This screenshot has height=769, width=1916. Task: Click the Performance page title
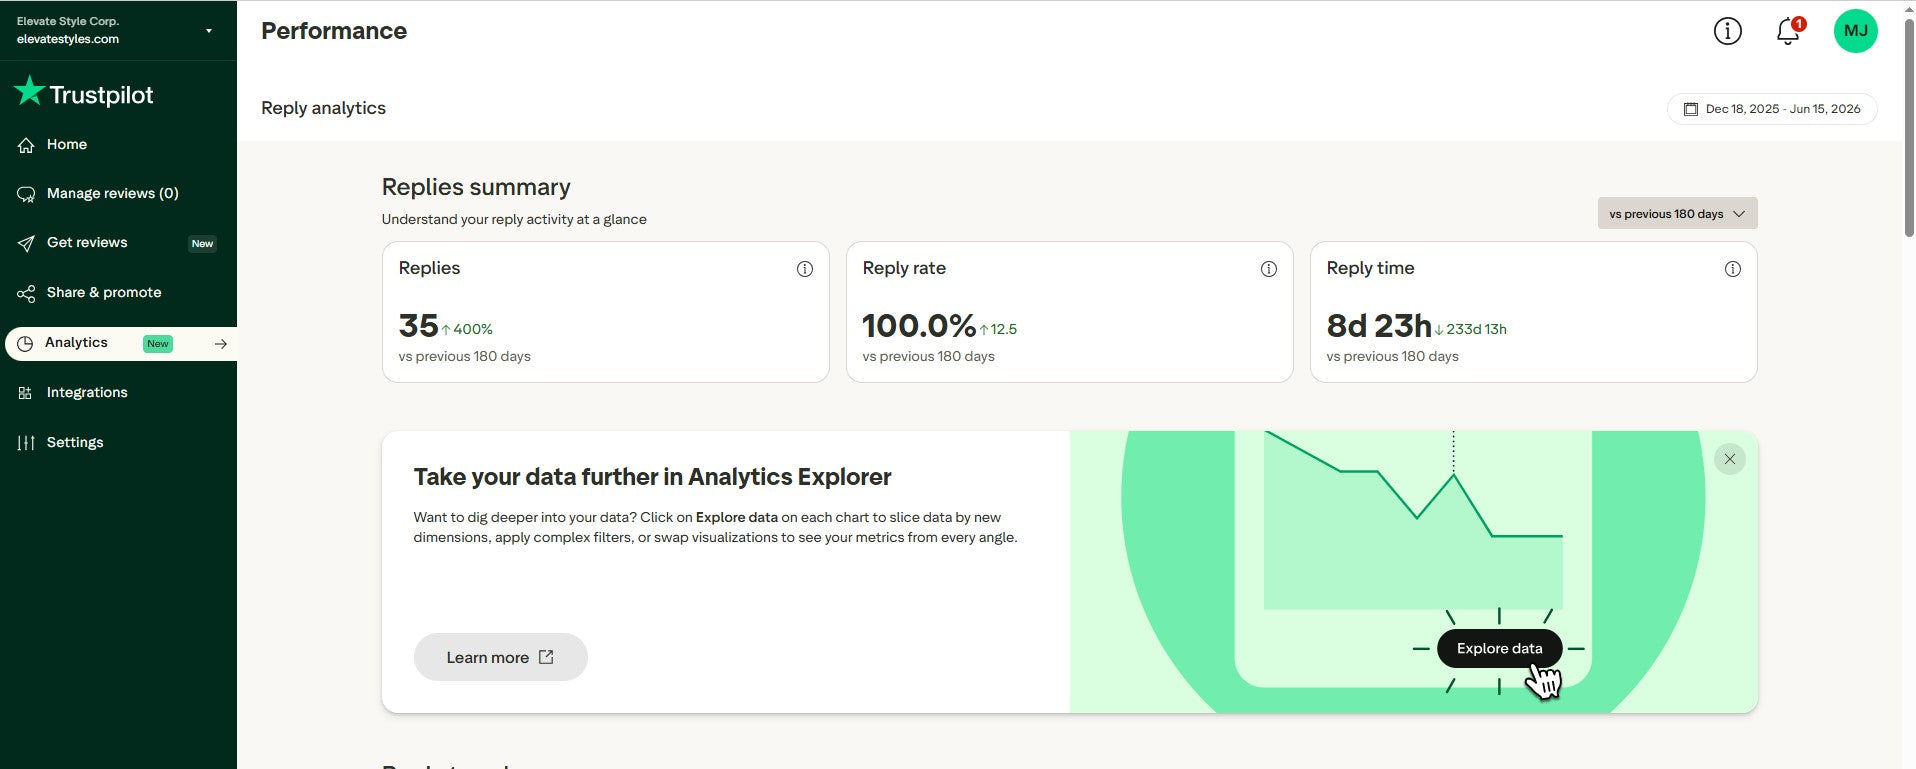coord(334,31)
